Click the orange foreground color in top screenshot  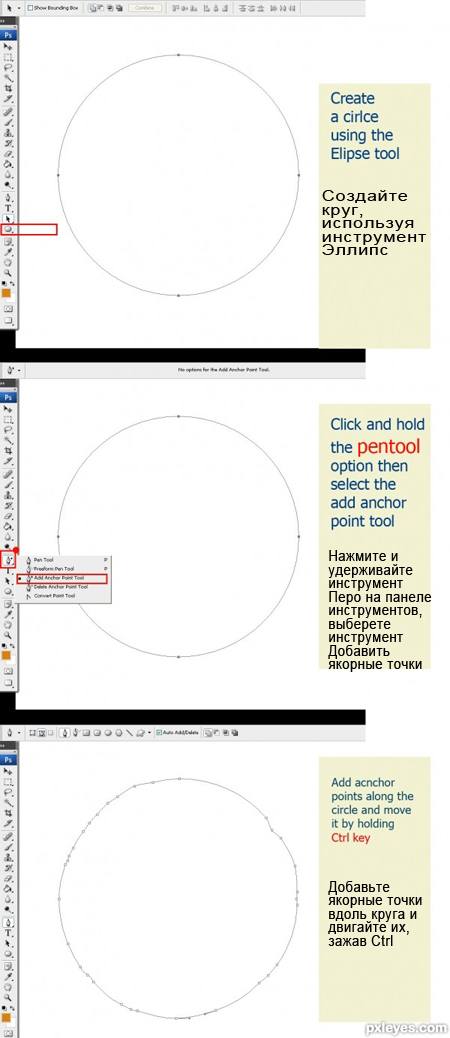(6, 293)
